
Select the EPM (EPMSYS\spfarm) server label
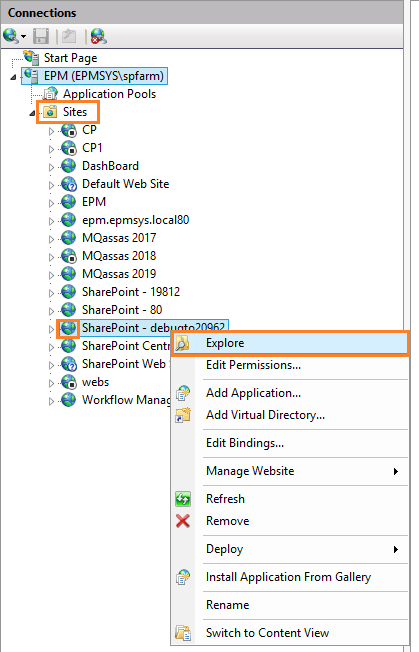click(104, 76)
